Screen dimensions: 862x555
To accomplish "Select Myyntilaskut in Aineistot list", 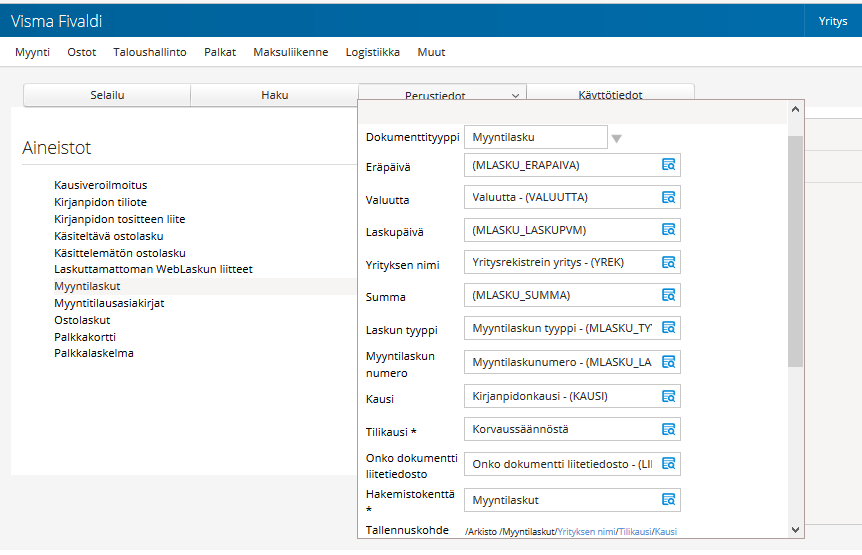I will (x=87, y=286).
